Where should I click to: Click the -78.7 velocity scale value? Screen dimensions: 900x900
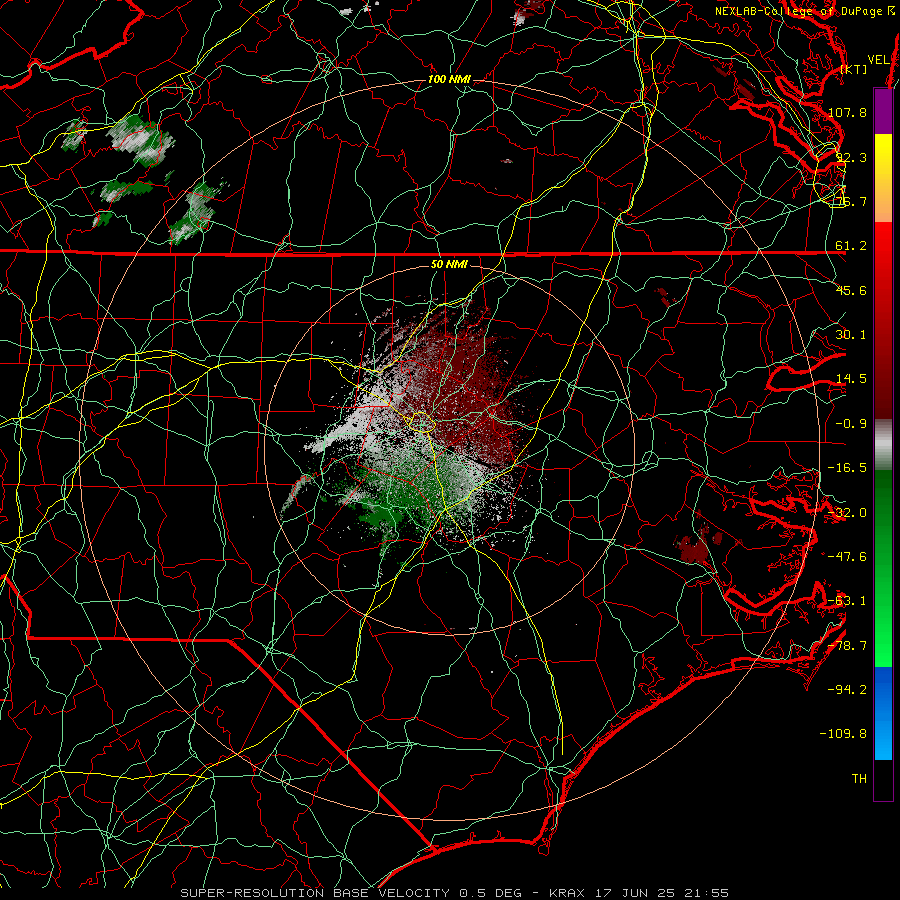pyautogui.click(x=847, y=646)
